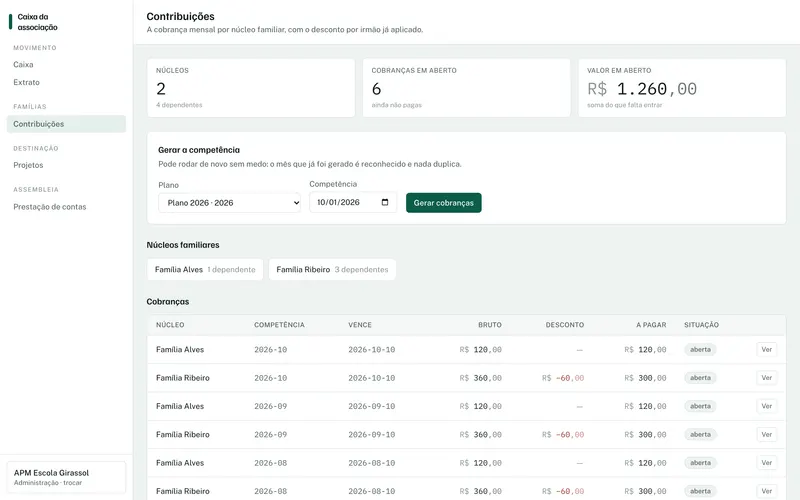Click R$ 300,00 a pagar in Ribeiro 2026-09 row

pyautogui.click(x=645, y=435)
